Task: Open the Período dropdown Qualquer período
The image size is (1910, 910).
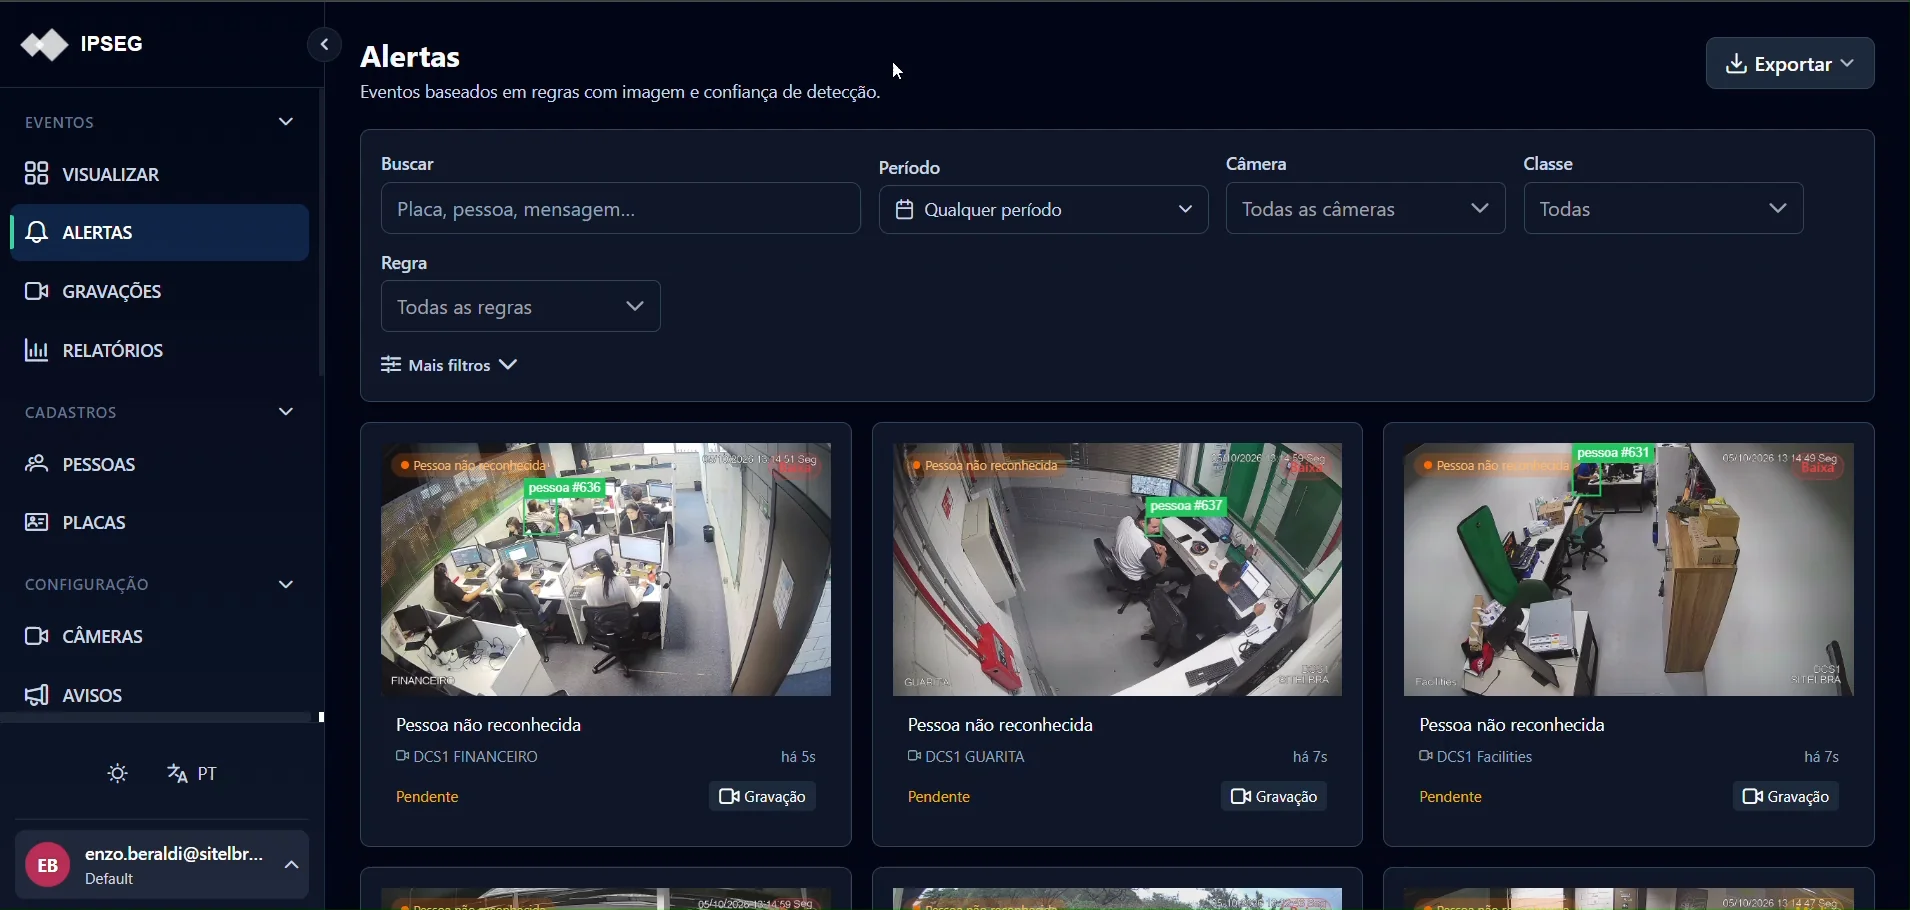Action: click(x=1043, y=211)
